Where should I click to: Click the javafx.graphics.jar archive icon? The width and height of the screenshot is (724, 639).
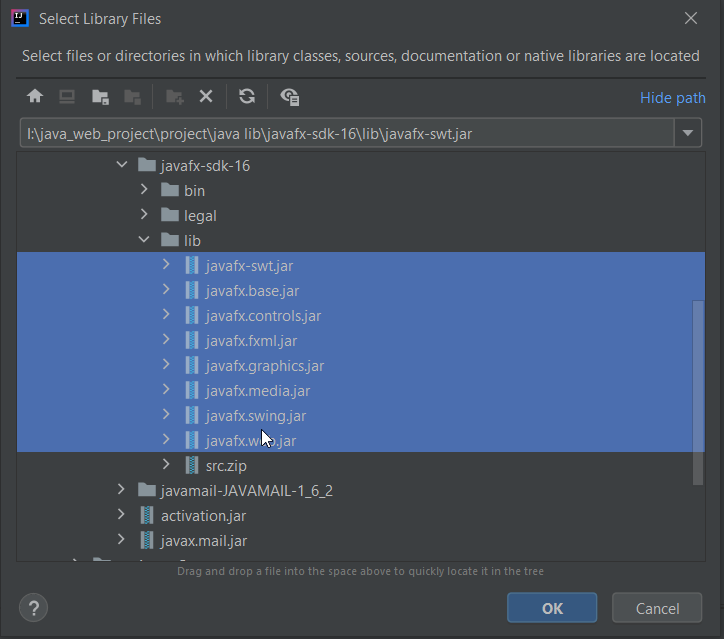click(x=192, y=365)
